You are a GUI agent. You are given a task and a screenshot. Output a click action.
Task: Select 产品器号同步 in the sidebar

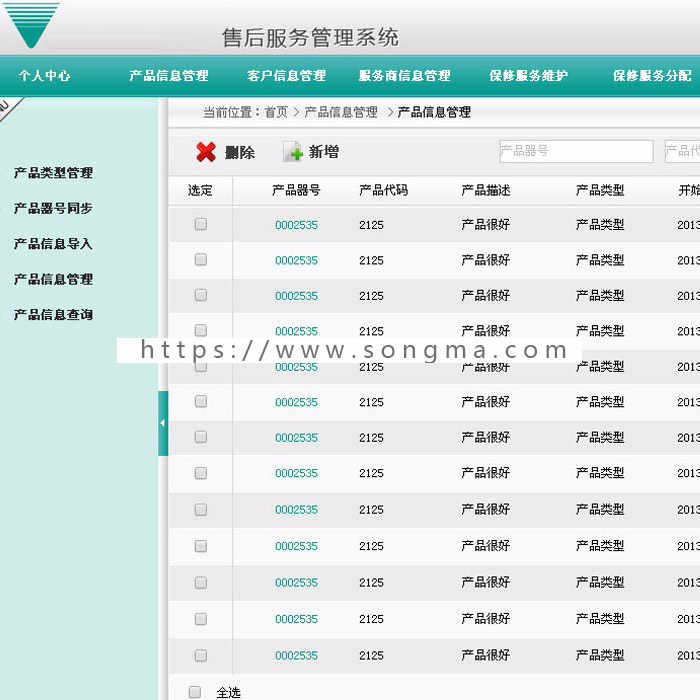[x=53, y=208]
